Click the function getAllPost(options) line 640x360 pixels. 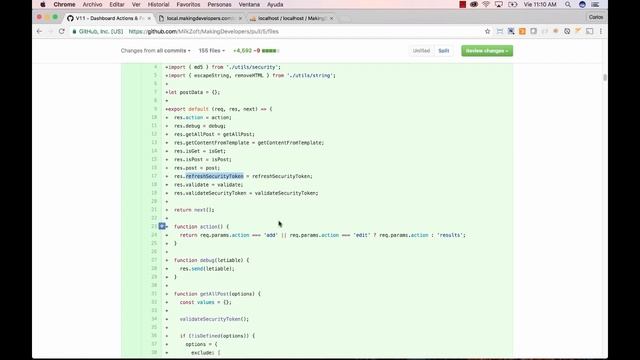[x=217, y=294]
